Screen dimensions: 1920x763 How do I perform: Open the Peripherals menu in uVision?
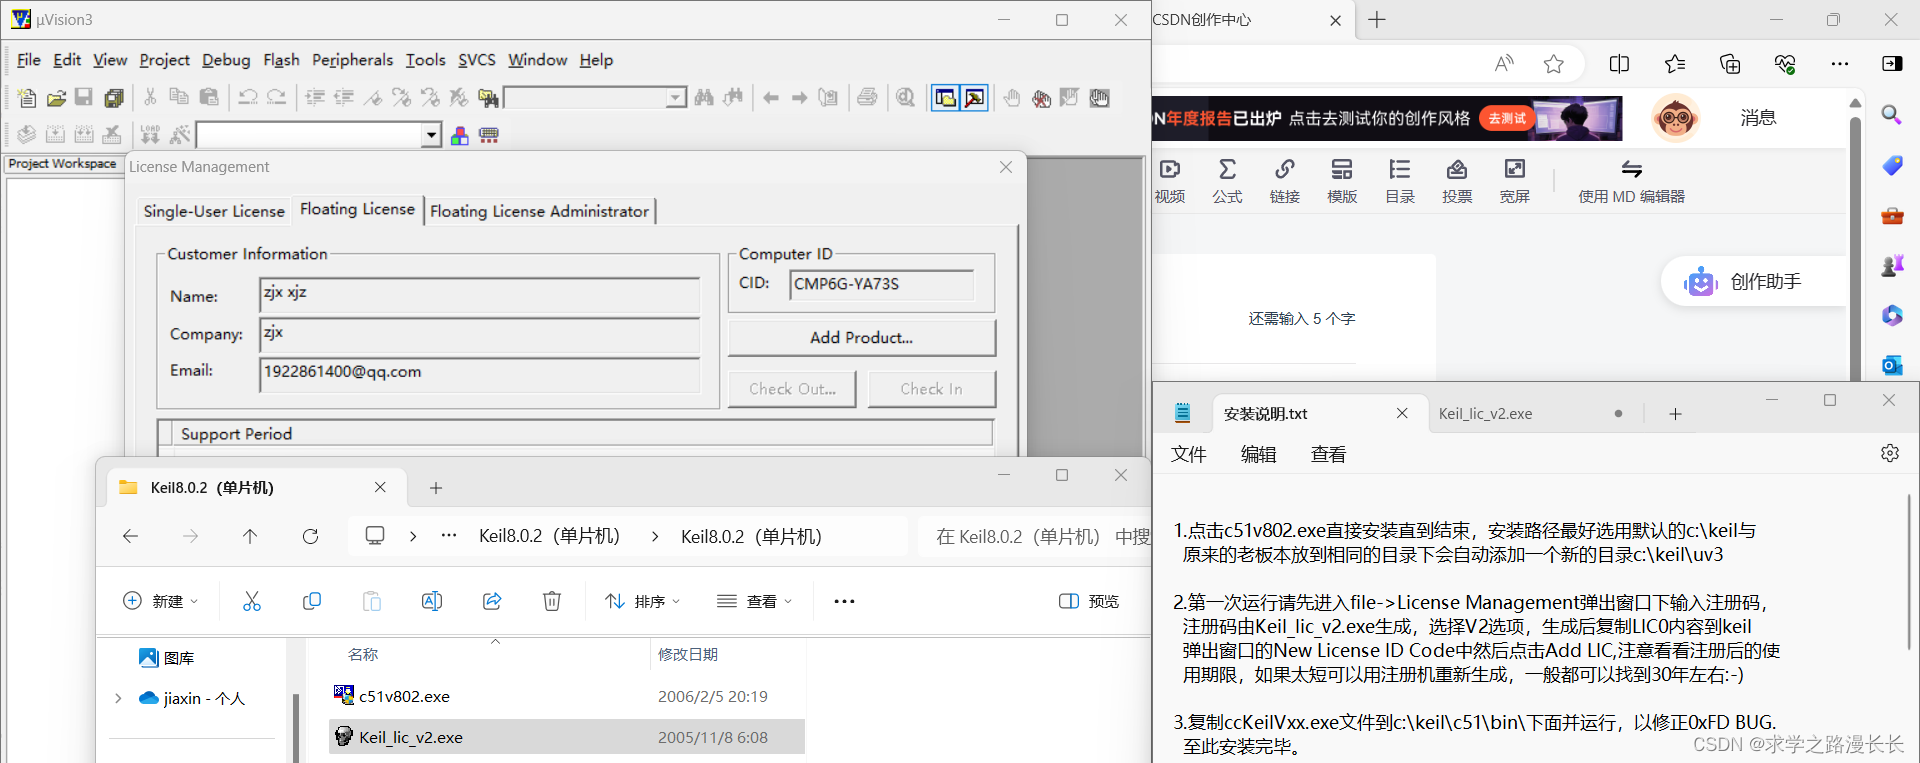pyautogui.click(x=352, y=60)
